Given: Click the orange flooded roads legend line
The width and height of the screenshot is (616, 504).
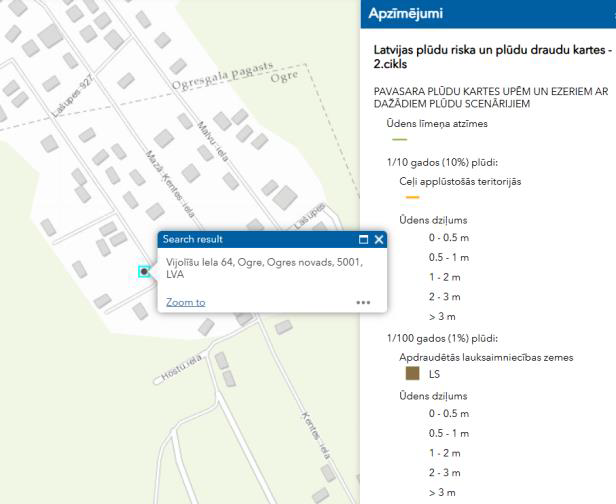Looking at the screenshot, I should [412, 197].
